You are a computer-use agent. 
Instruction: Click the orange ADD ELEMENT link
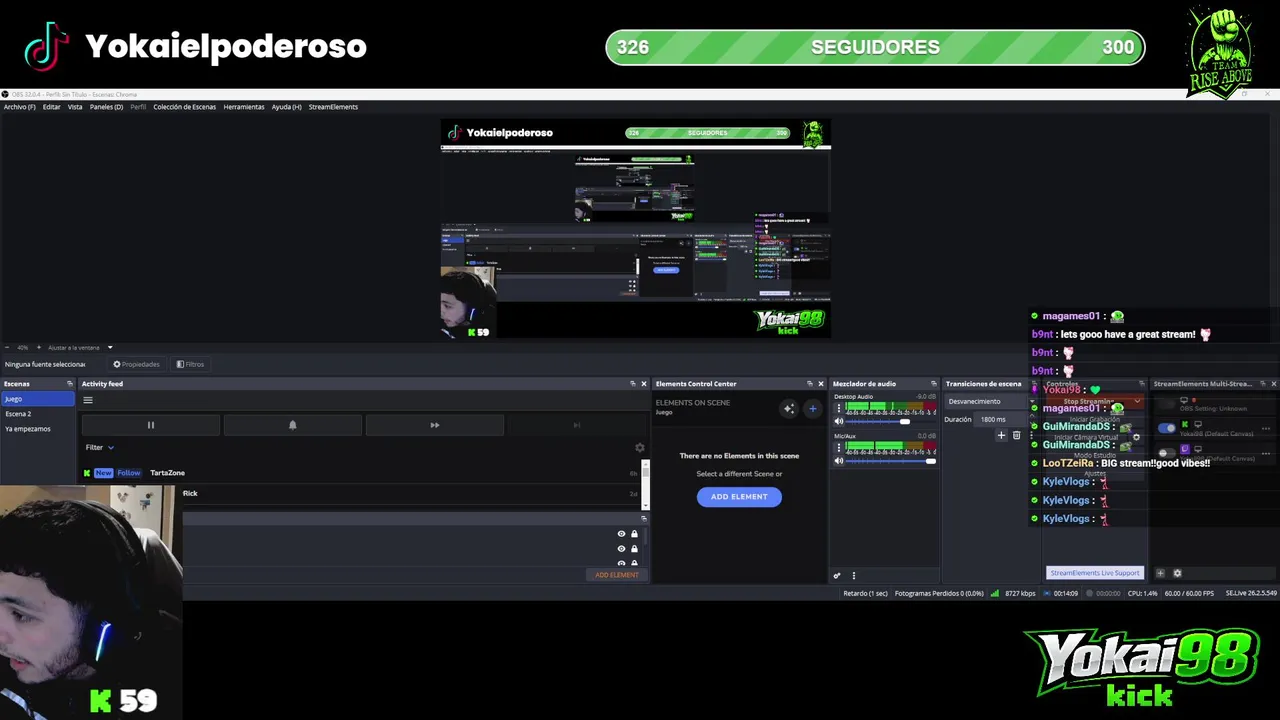coord(616,575)
